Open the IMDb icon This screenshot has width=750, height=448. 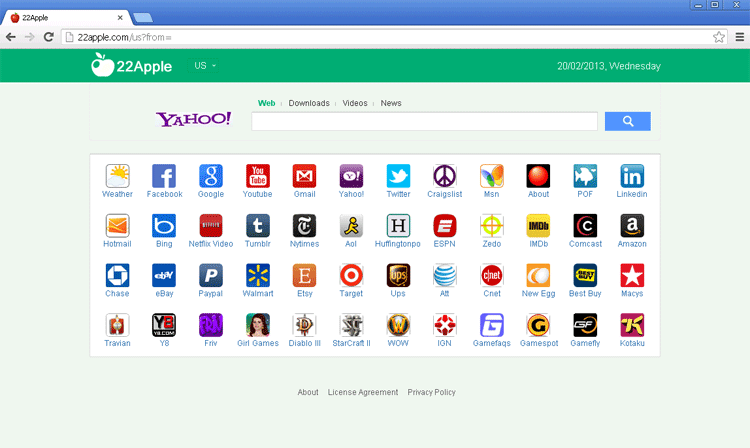[x=538, y=226]
